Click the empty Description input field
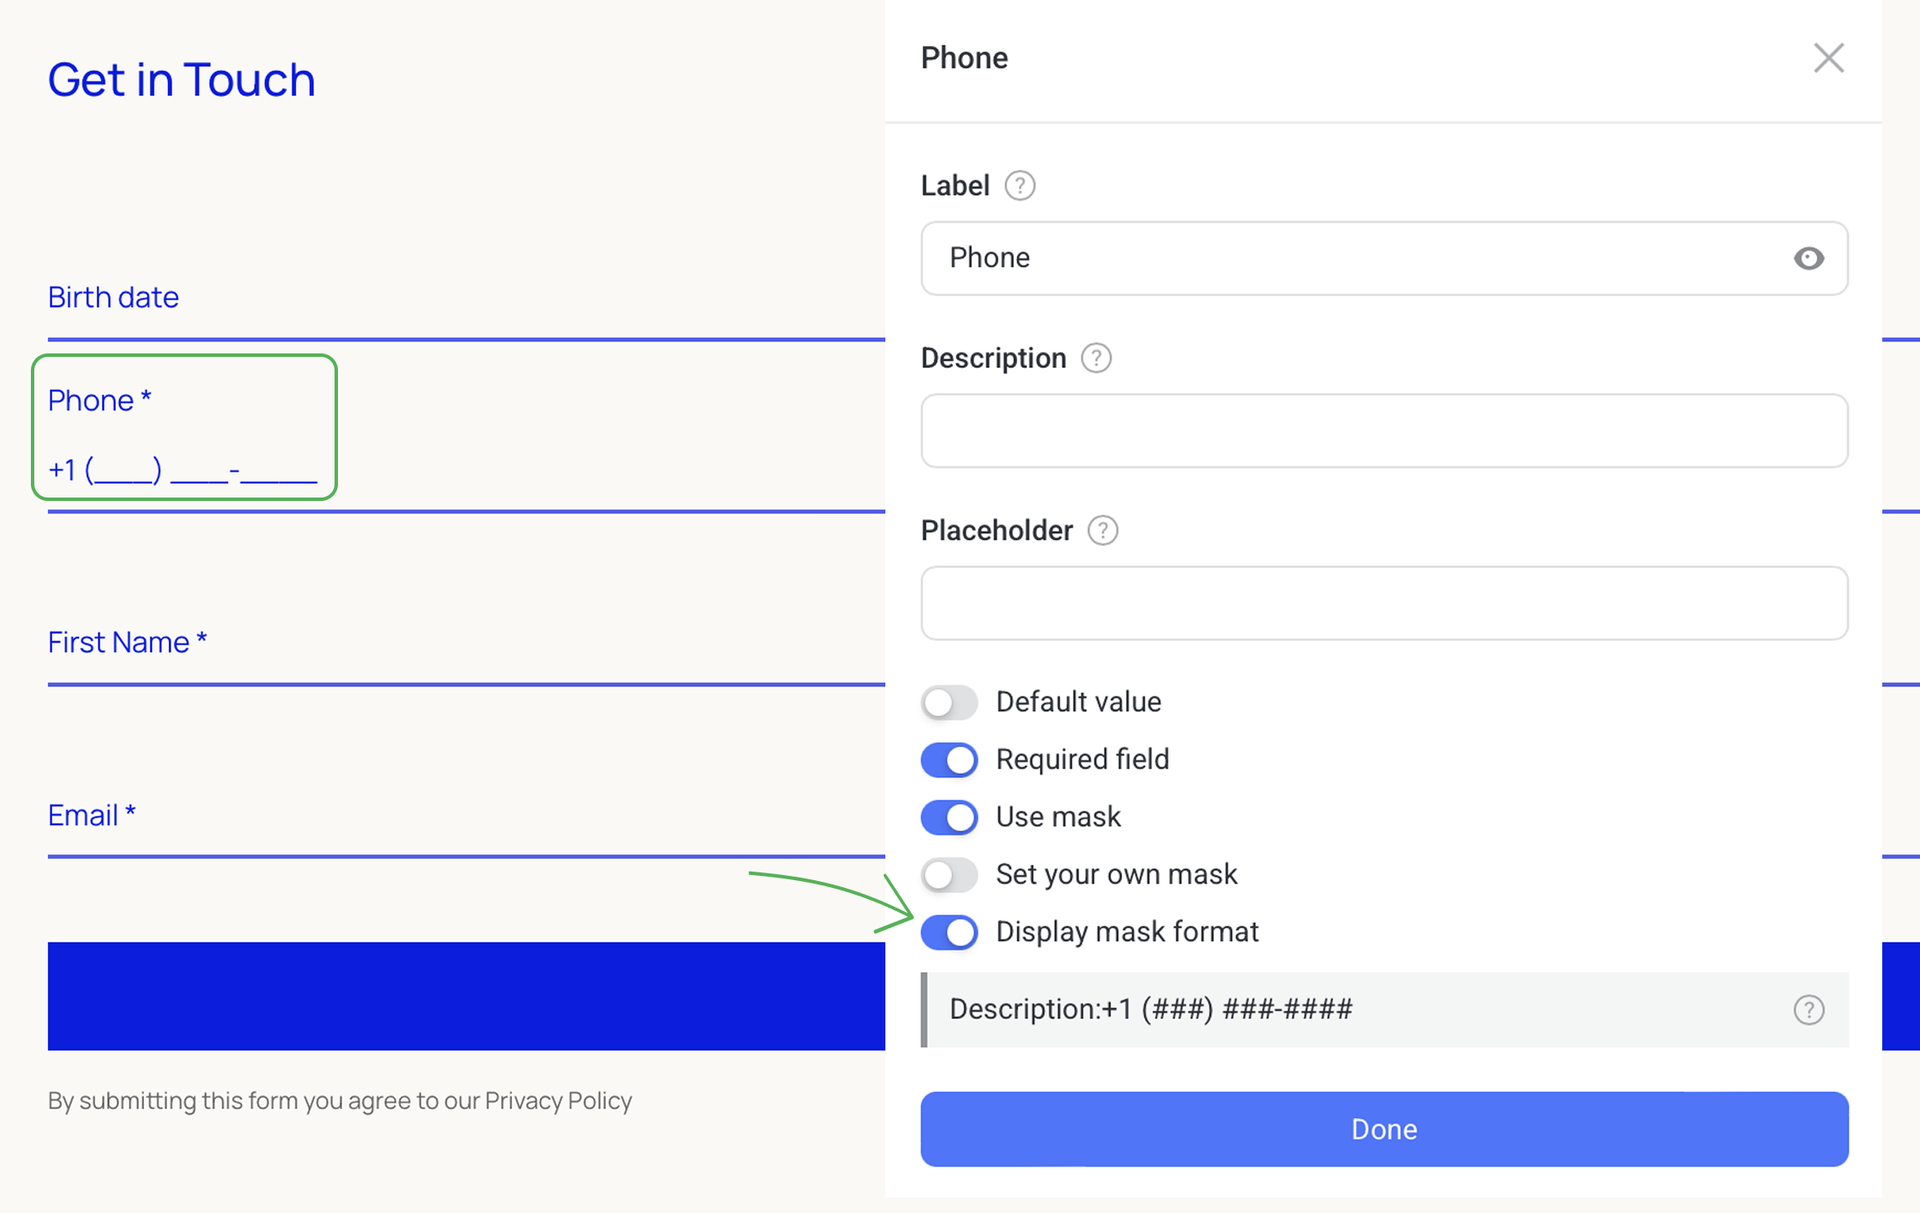 coord(1383,431)
